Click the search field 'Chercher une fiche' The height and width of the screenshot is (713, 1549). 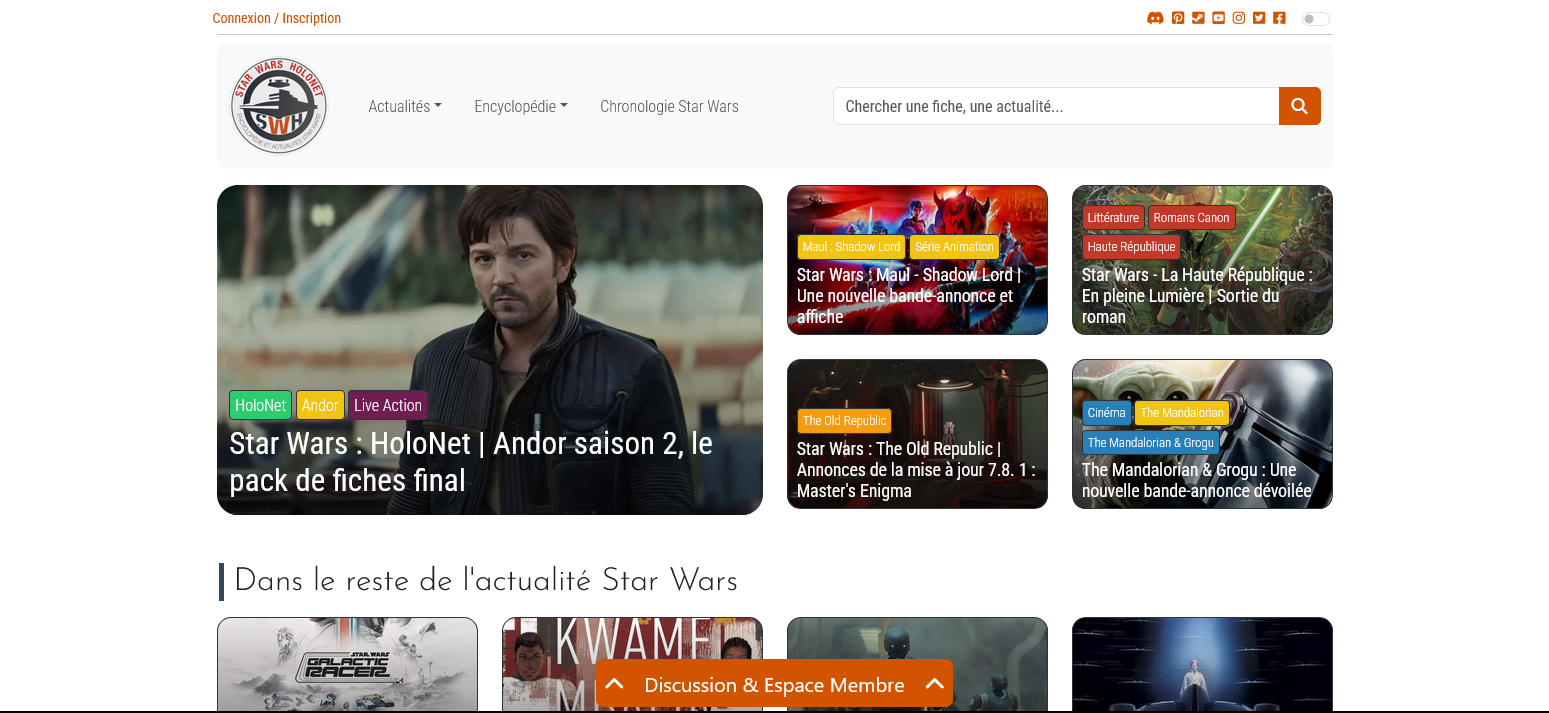click(1055, 106)
